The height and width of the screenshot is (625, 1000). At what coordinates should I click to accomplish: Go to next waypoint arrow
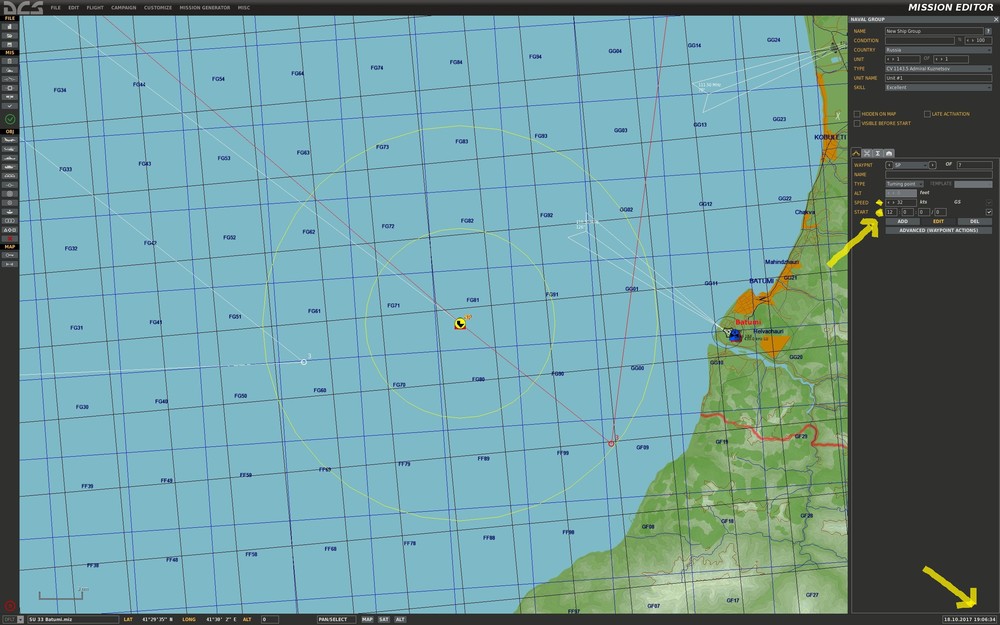click(932, 165)
